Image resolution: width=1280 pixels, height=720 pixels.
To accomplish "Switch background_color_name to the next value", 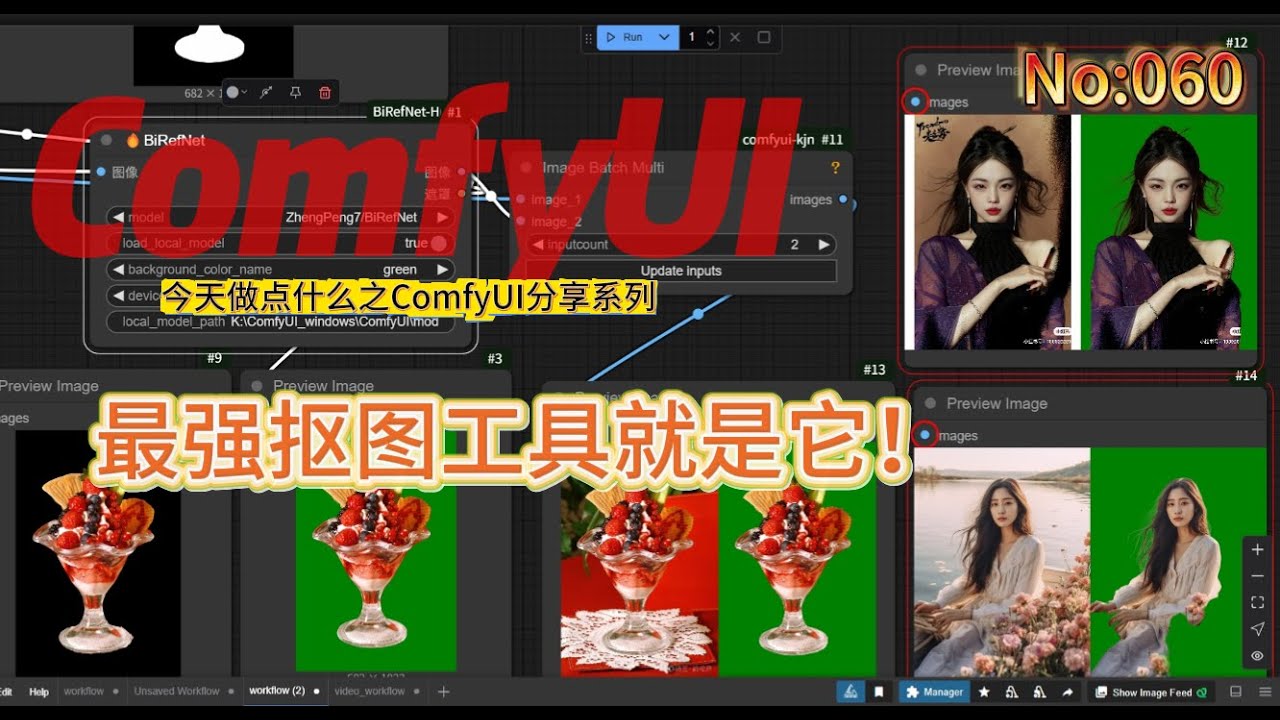I will click(442, 269).
